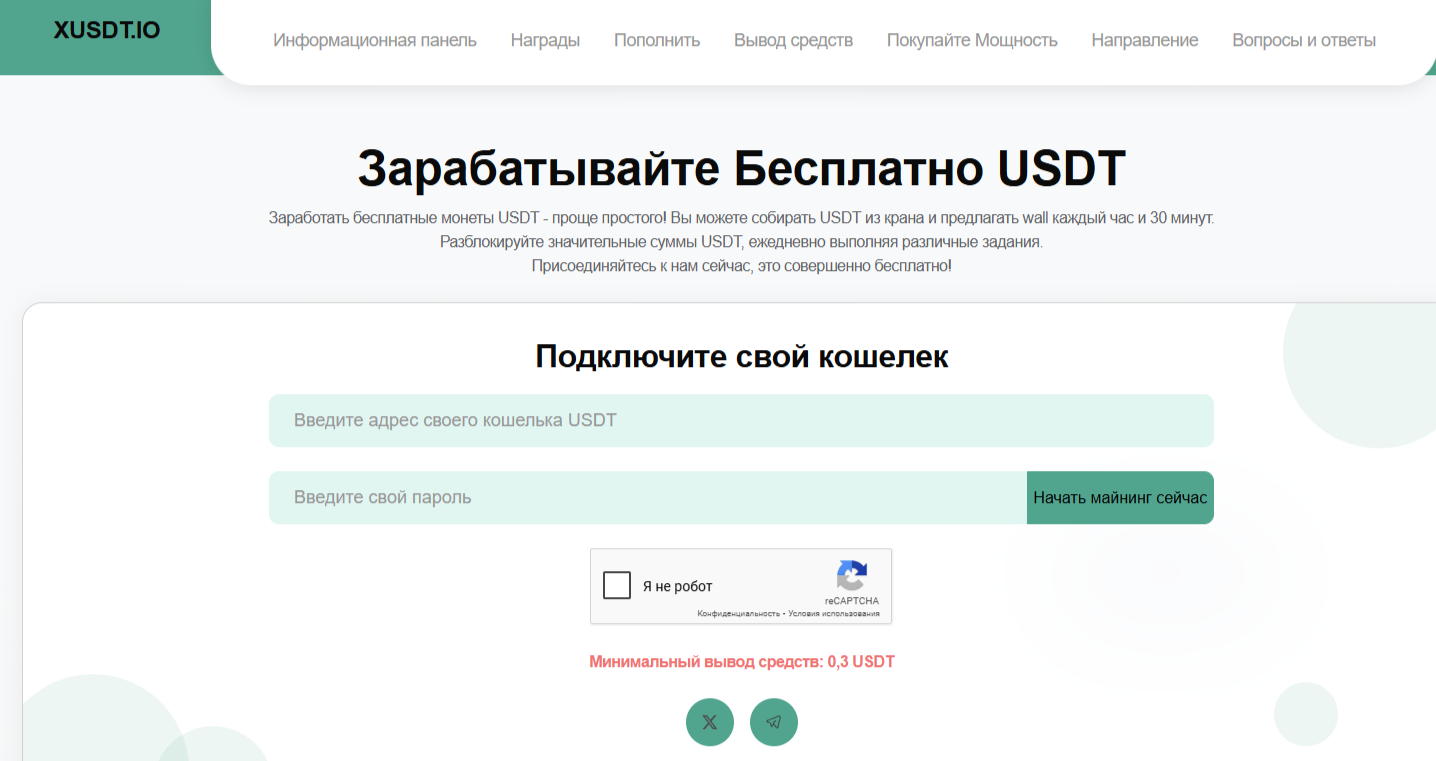Click the line starting "Заработать бесплатные монеты USDT"
Screen dimensions: 1436x761
coord(742,218)
